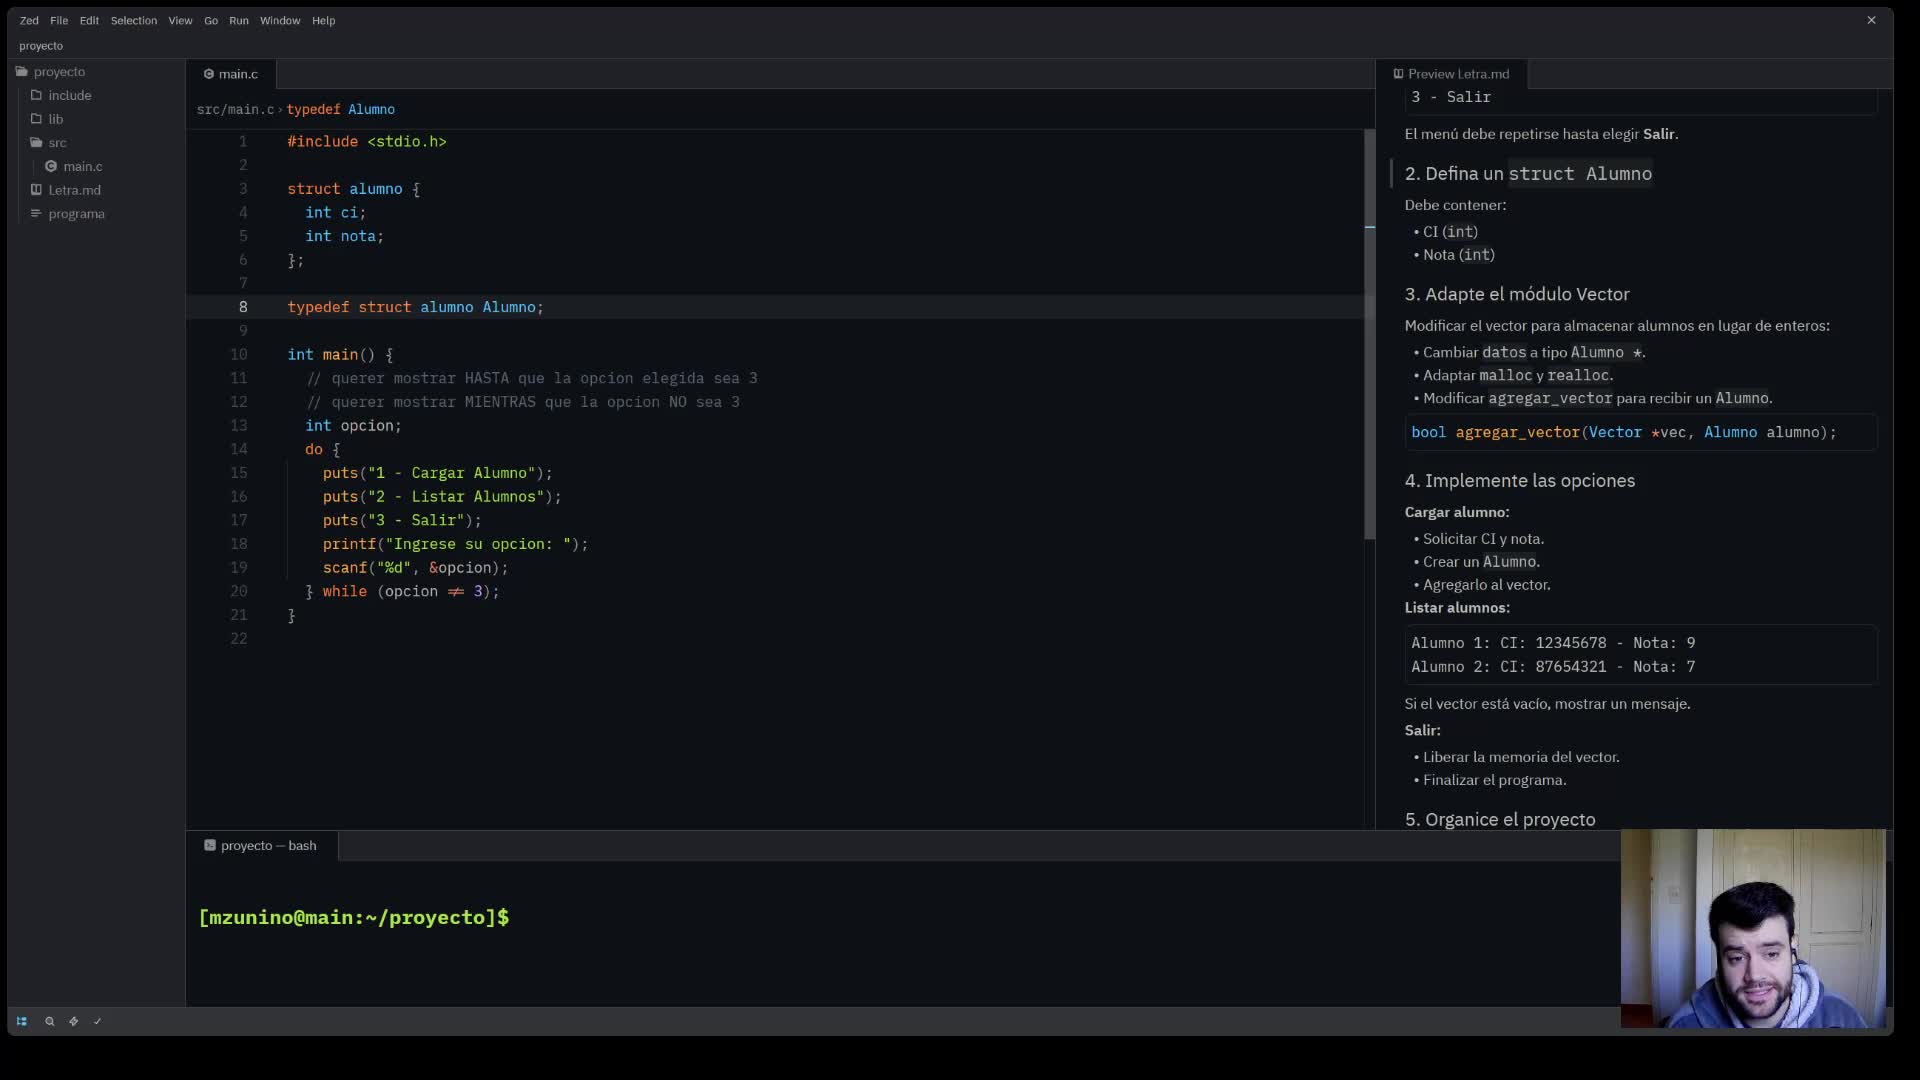Click the file icon beside programa
Viewport: 1920px width, 1080px height.
(x=36, y=213)
